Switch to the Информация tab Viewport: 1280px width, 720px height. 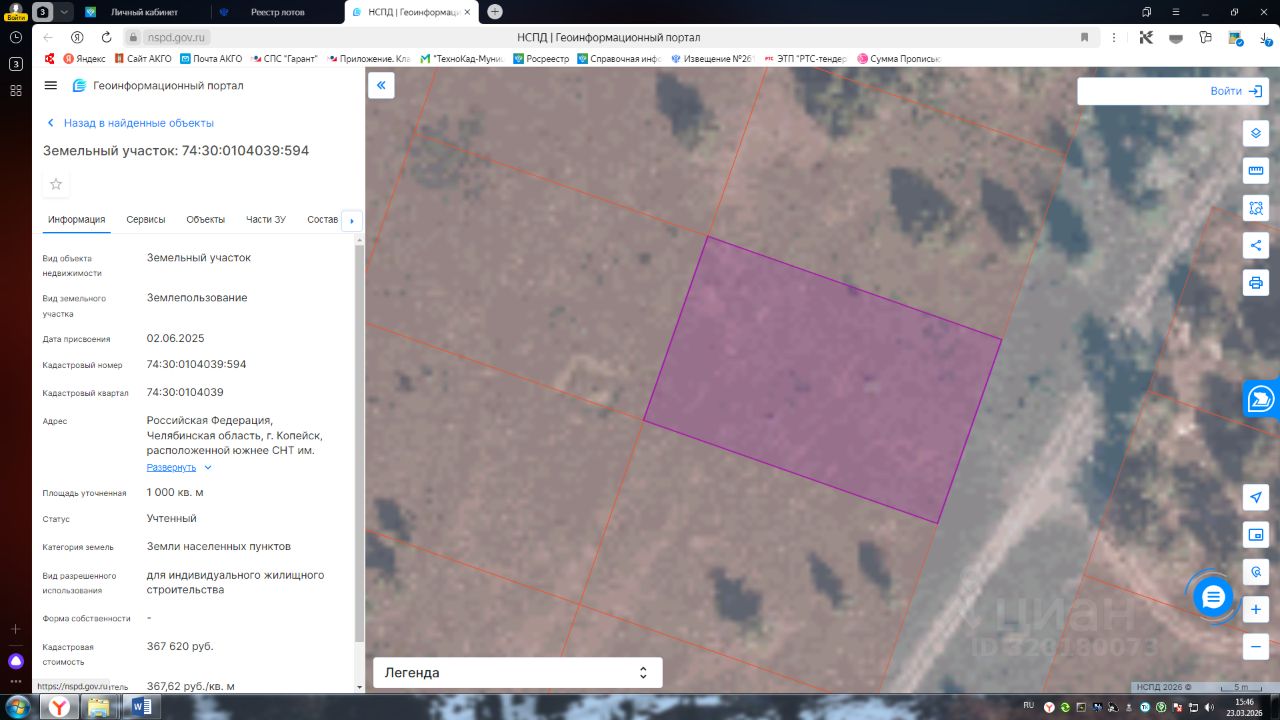[76, 220]
